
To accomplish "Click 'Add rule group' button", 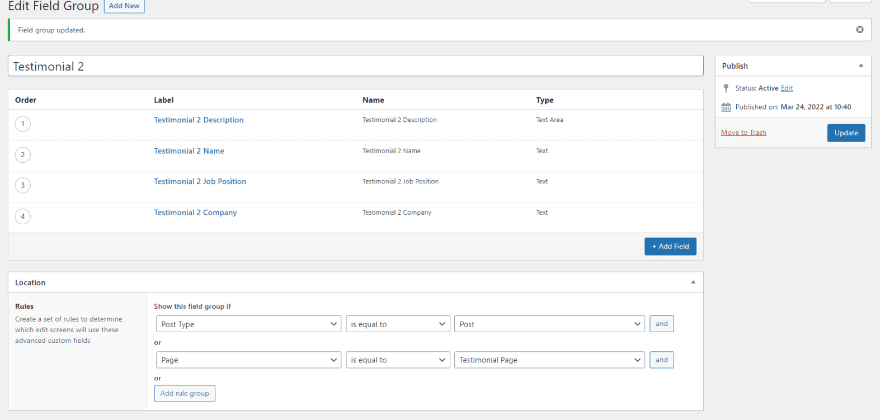I will (186, 393).
